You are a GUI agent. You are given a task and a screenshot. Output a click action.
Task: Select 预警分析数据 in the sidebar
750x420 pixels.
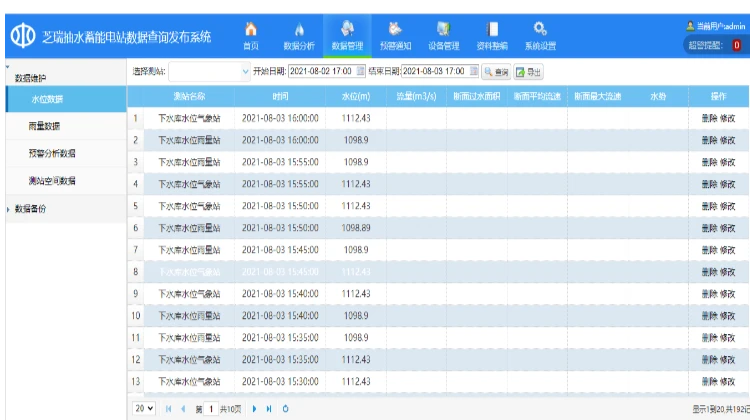click(x=66, y=154)
